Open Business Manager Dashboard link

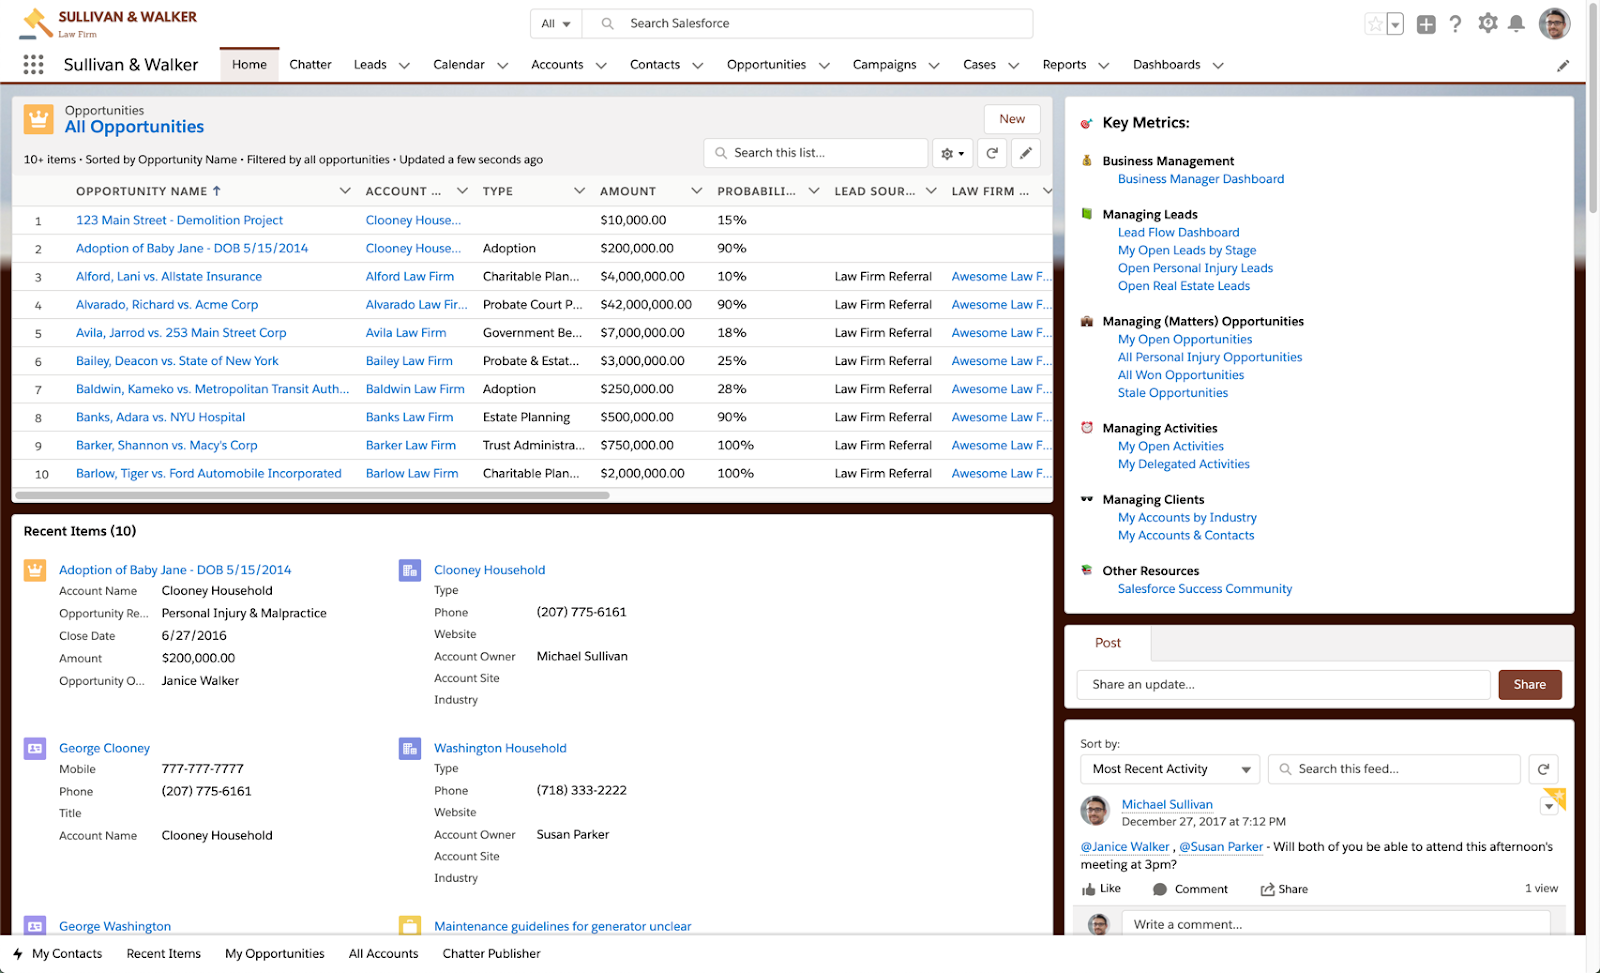coord(1201,179)
